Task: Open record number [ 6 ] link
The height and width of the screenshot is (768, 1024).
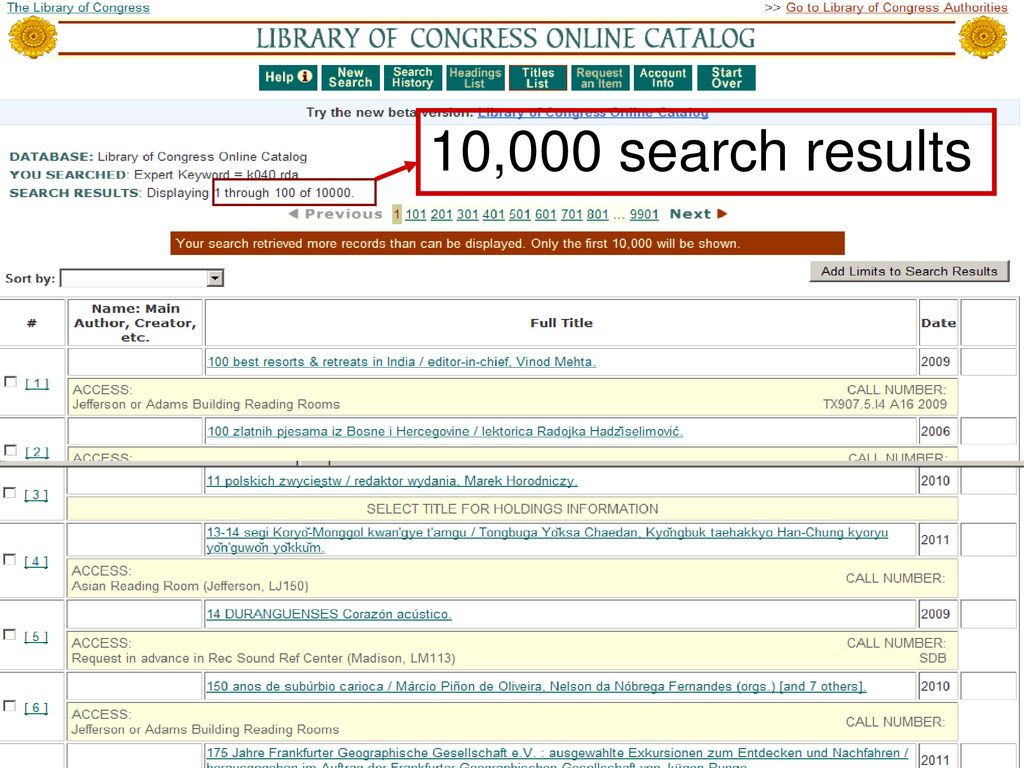Action: [37, 708]
